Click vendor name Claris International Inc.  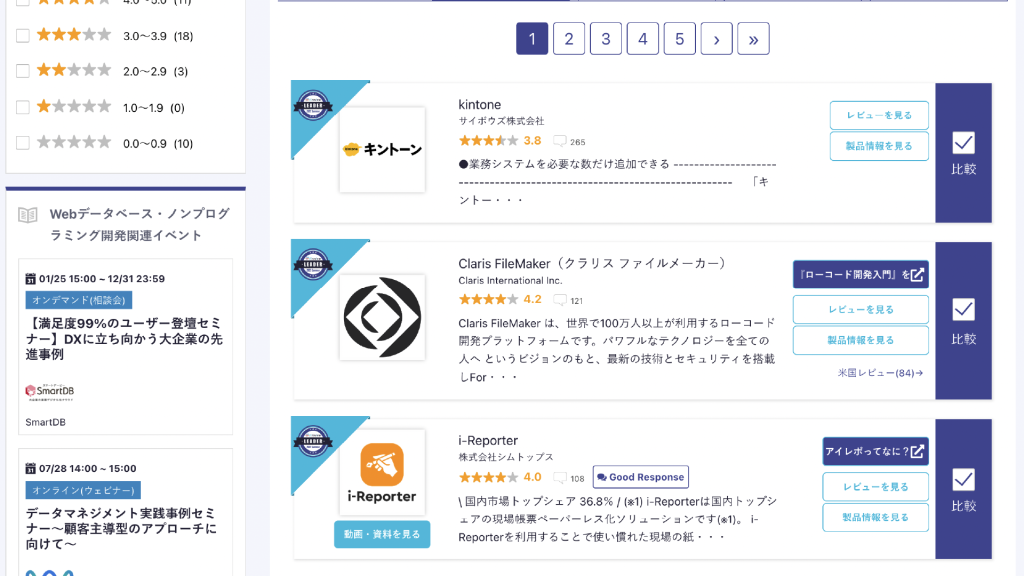point(510,281)
